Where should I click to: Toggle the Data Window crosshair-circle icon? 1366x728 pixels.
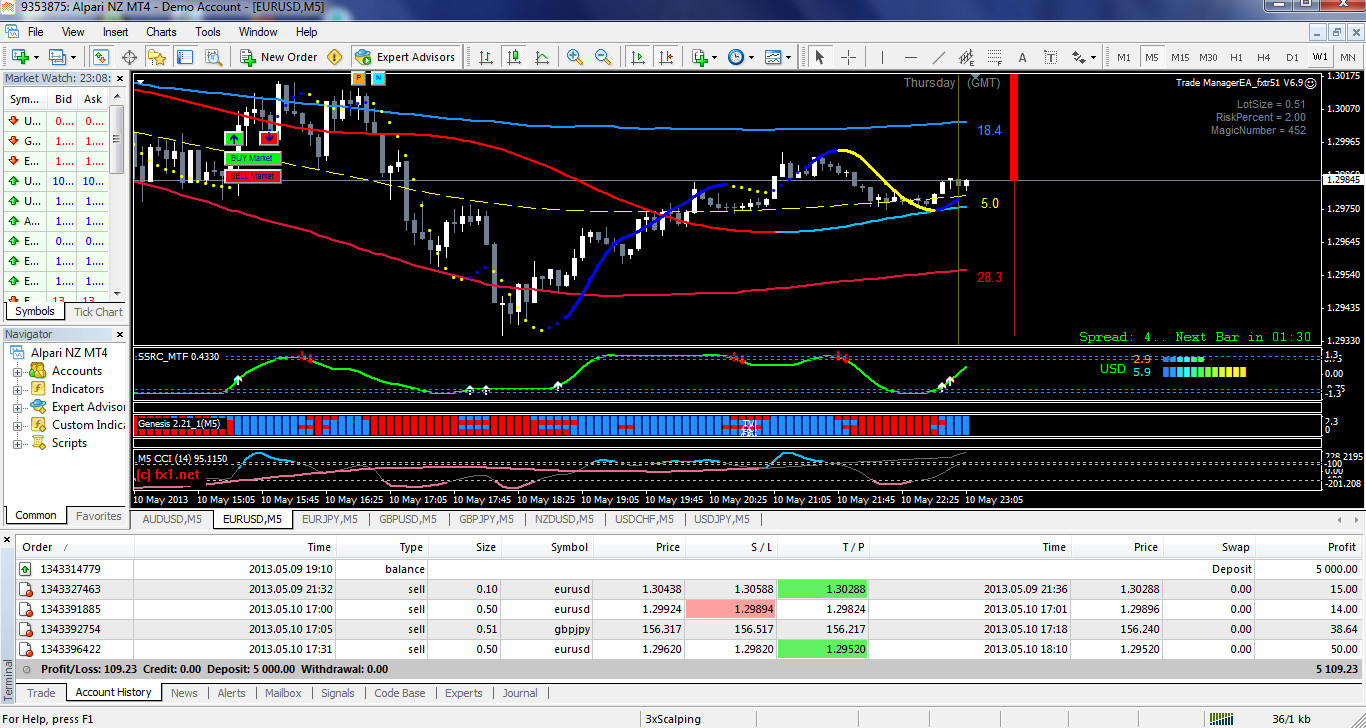(129, 57)
